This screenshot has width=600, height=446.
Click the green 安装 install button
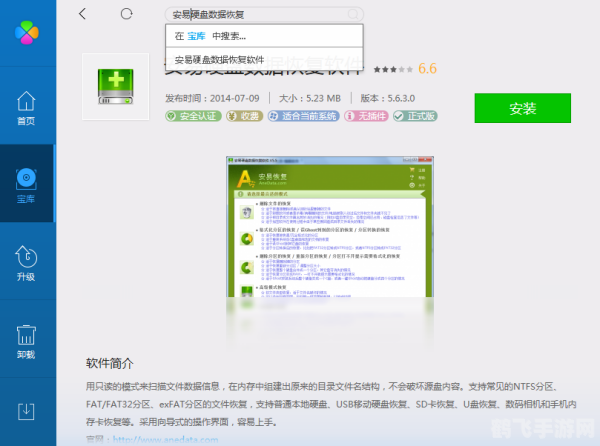pos(523,108)
